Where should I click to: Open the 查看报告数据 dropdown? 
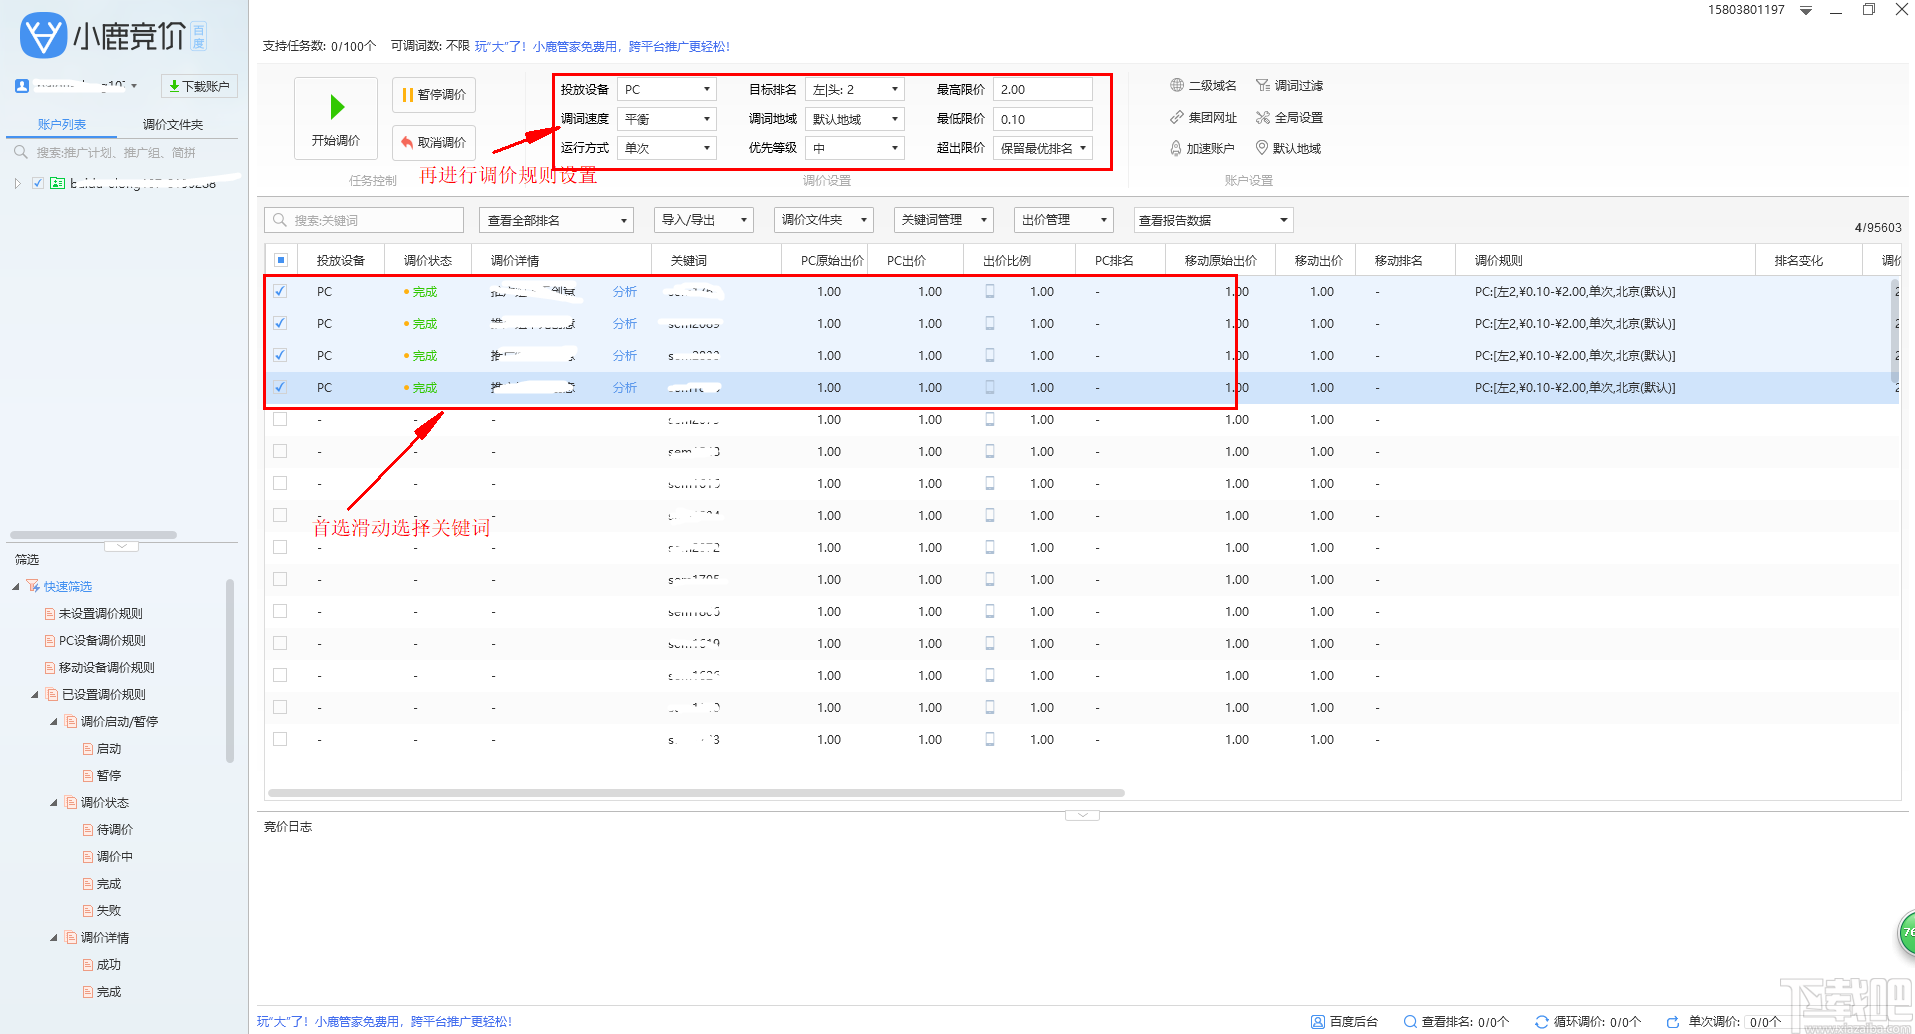(1213, 220)
